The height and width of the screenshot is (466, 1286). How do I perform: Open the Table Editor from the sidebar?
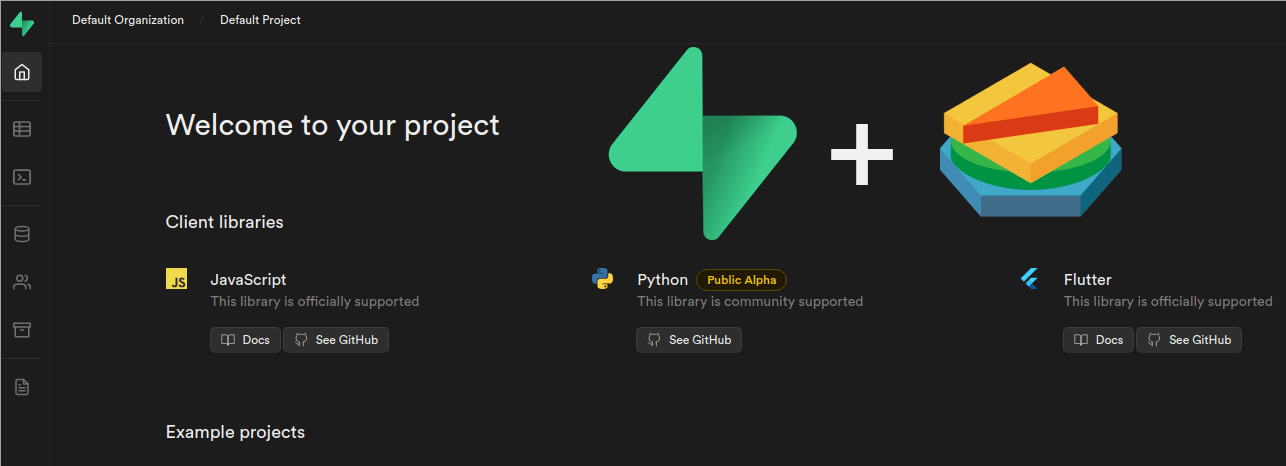[22, 129]
